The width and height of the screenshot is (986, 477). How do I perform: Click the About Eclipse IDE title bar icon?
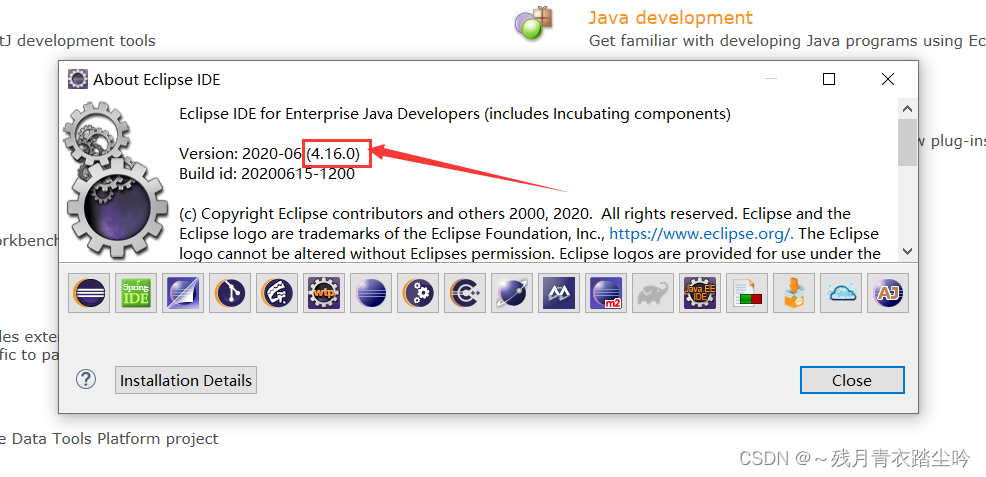tap(77, 79)
